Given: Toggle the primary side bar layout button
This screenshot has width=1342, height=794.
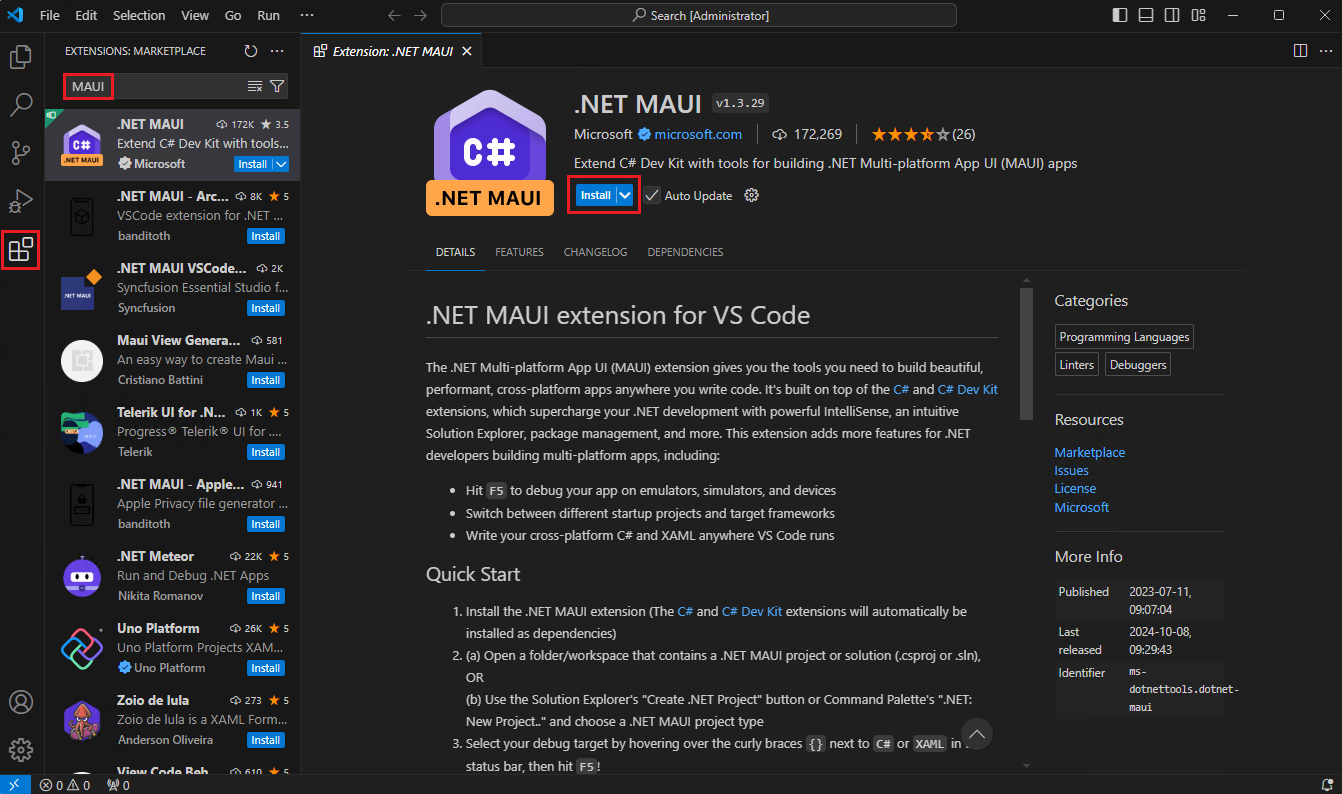Looking at the screenshot, I should point(1119,16).
